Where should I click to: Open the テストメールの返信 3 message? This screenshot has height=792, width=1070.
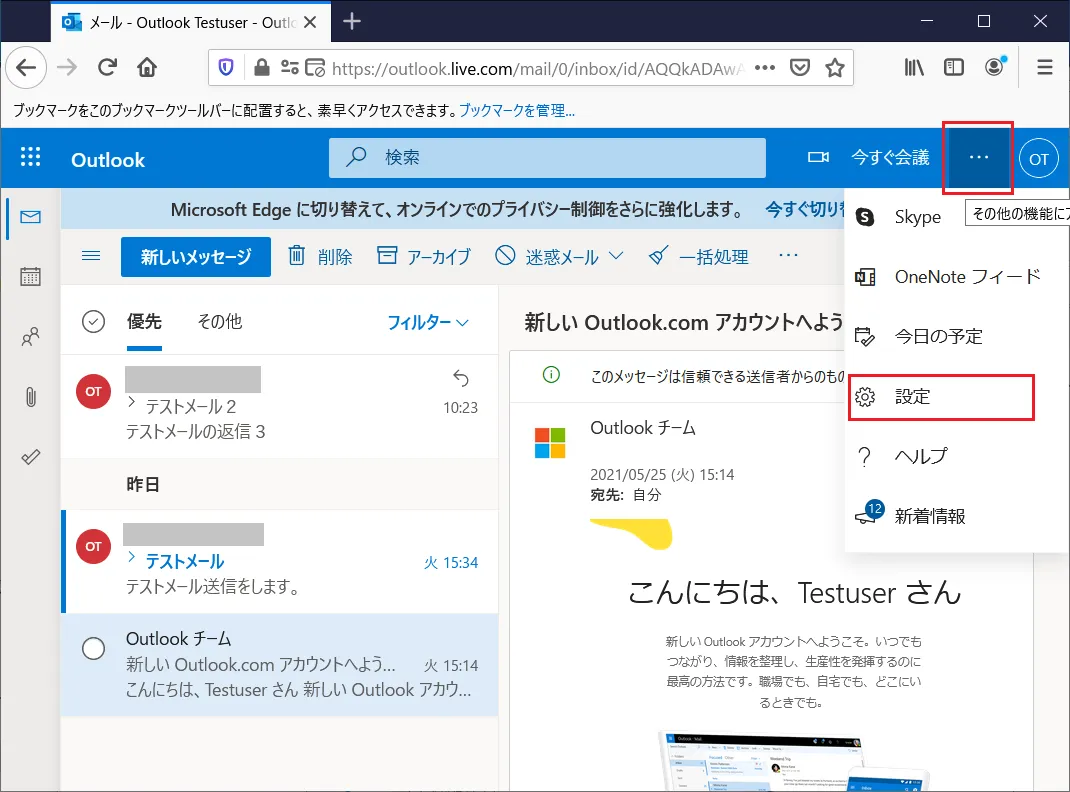pyautogui.click(x=280, y=407)
